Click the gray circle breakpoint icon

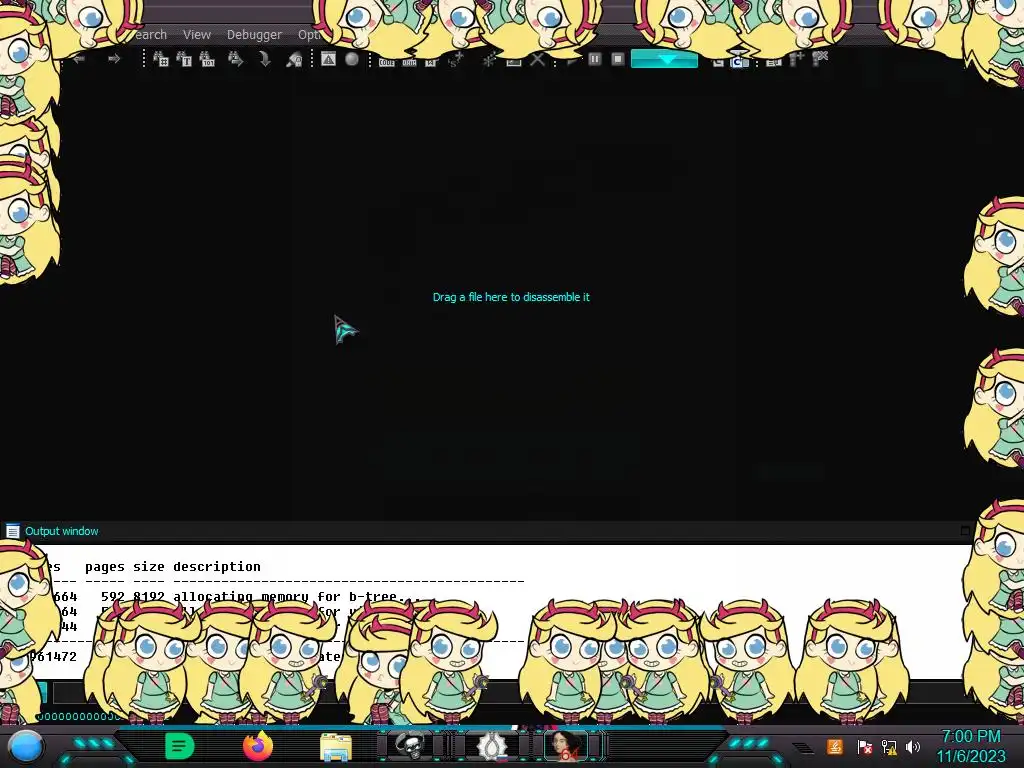click(x=352, y=59)
